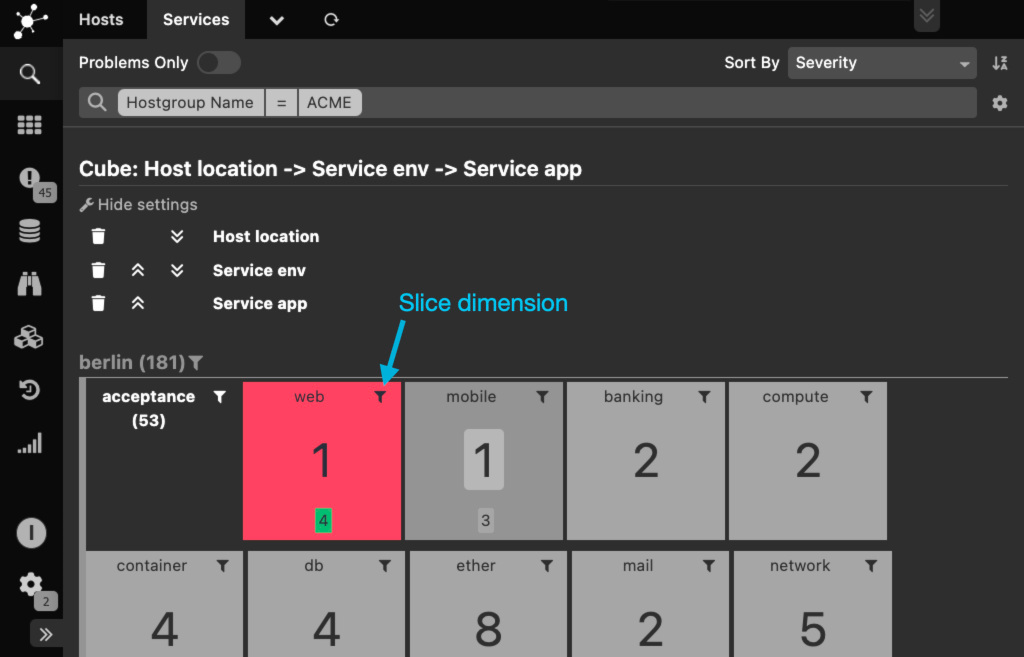Click the ether tile count 8
The image size is (1024, 657).
coord(488,630)
